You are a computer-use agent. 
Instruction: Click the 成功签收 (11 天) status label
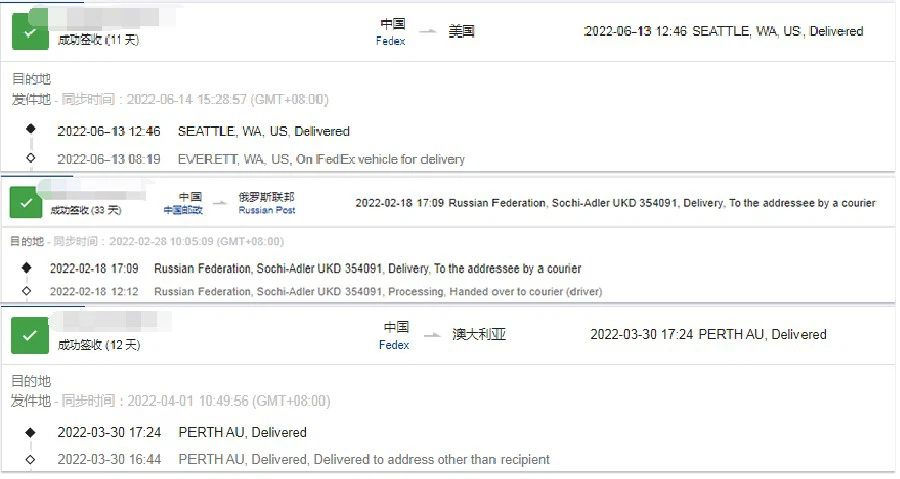click(98, 40)
